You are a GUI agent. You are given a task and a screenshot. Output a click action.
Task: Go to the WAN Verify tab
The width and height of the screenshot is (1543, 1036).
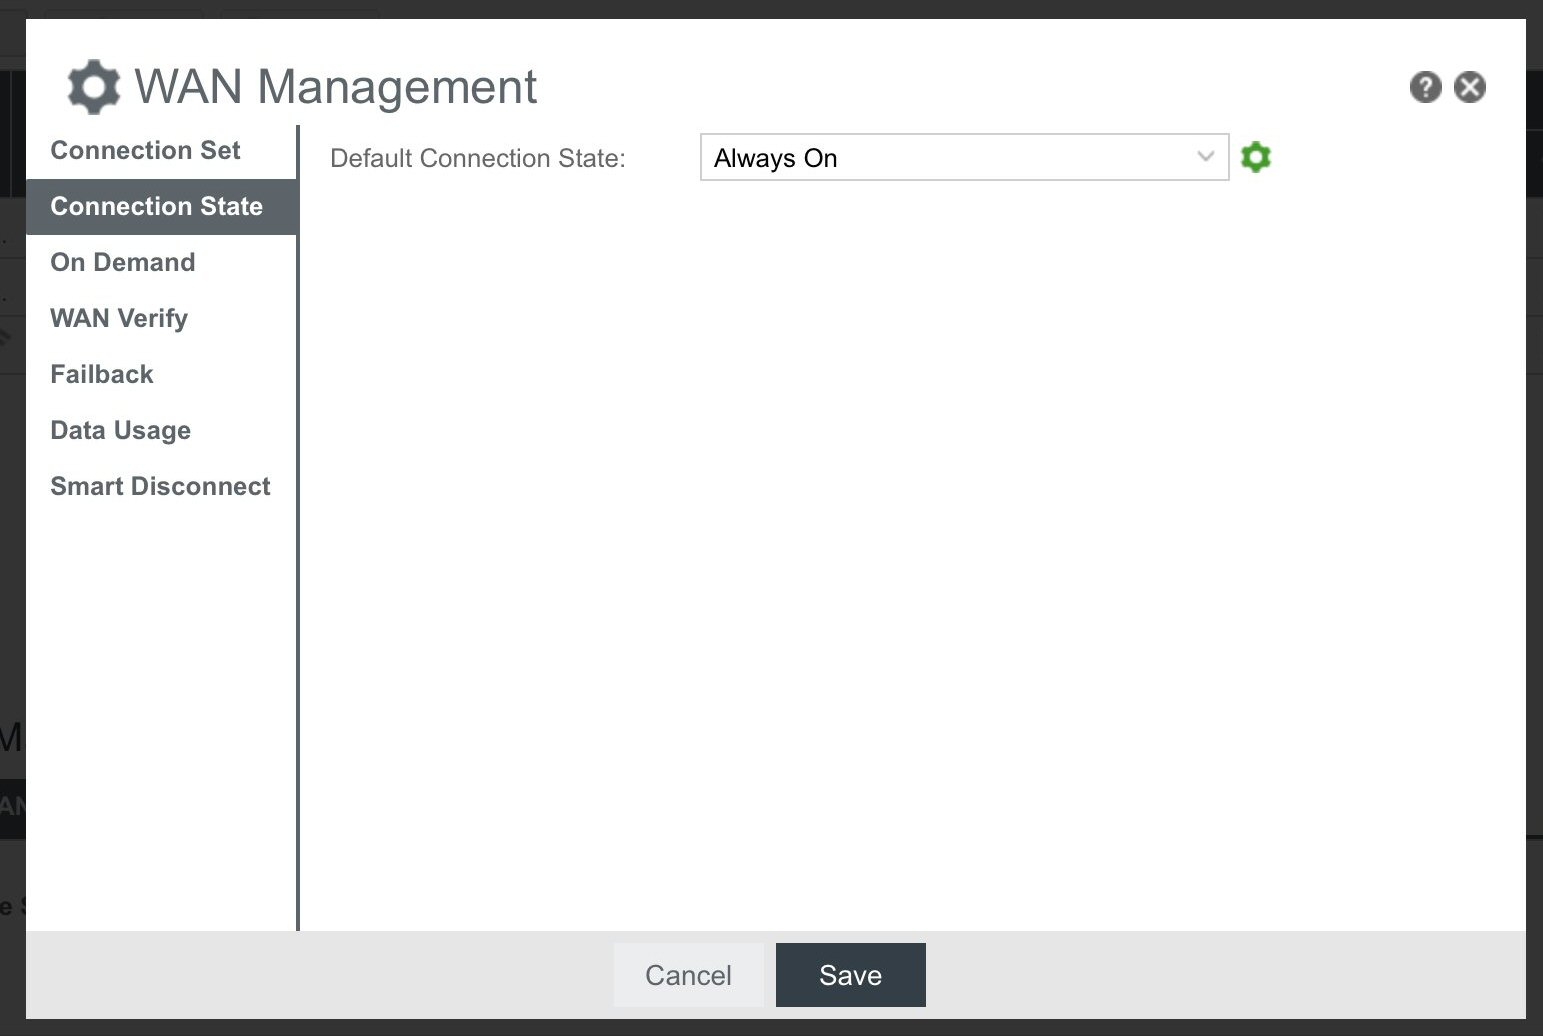tap(119, 319)
